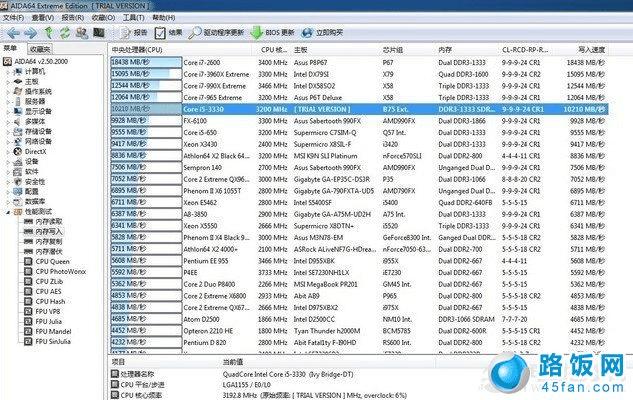Screen dimensions: 633x400
Task: Click the CPU 平台/步进 detail row icon
Action: coord(115,385)
